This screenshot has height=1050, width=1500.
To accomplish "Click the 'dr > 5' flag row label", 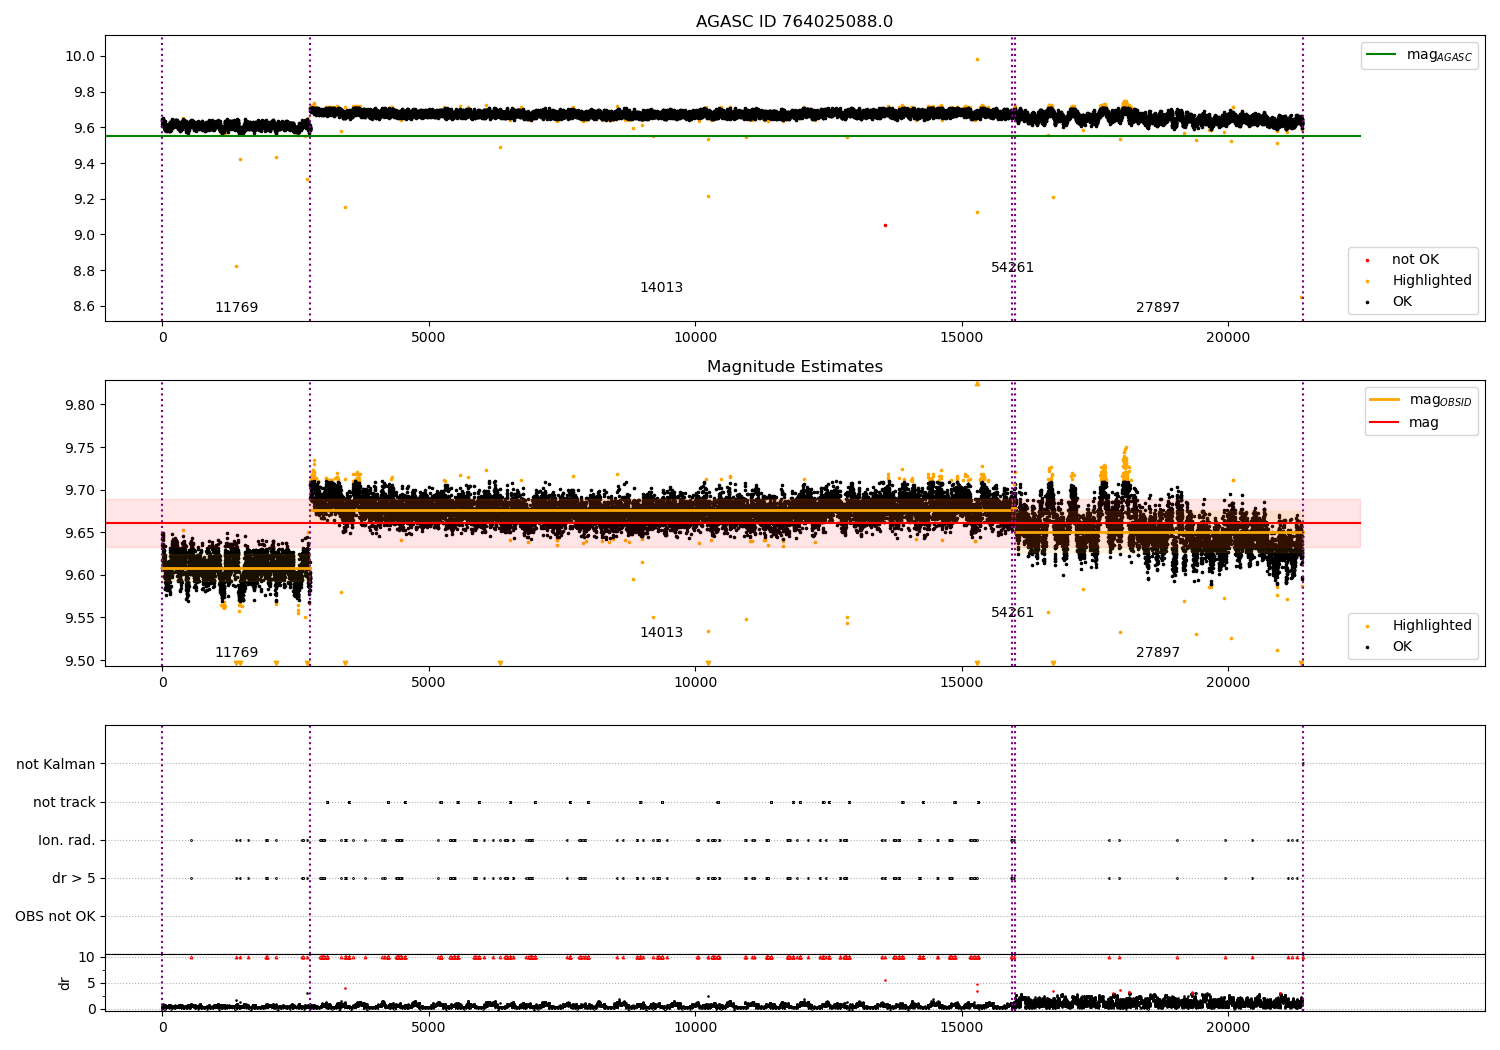I will click(74, 878).
